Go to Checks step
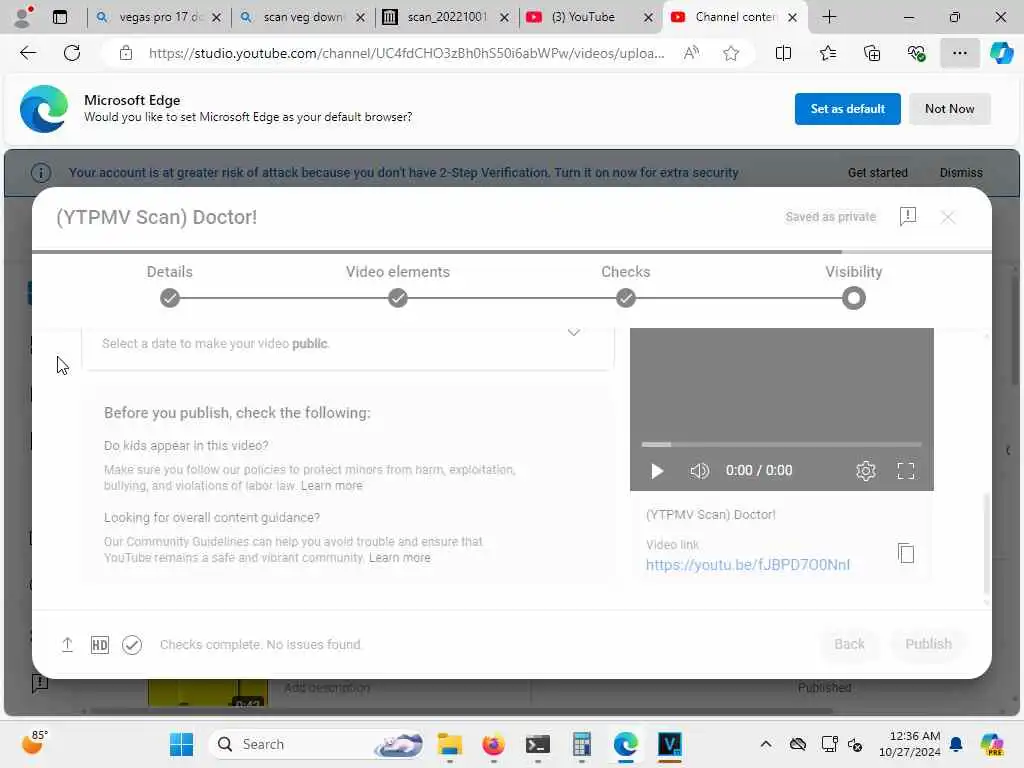Screen dimensions: 1024x768 coord(626,285)
